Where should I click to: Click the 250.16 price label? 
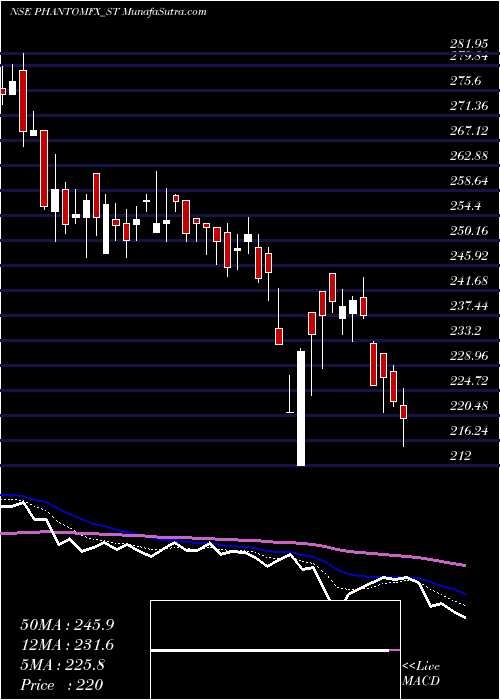(468, 231)
